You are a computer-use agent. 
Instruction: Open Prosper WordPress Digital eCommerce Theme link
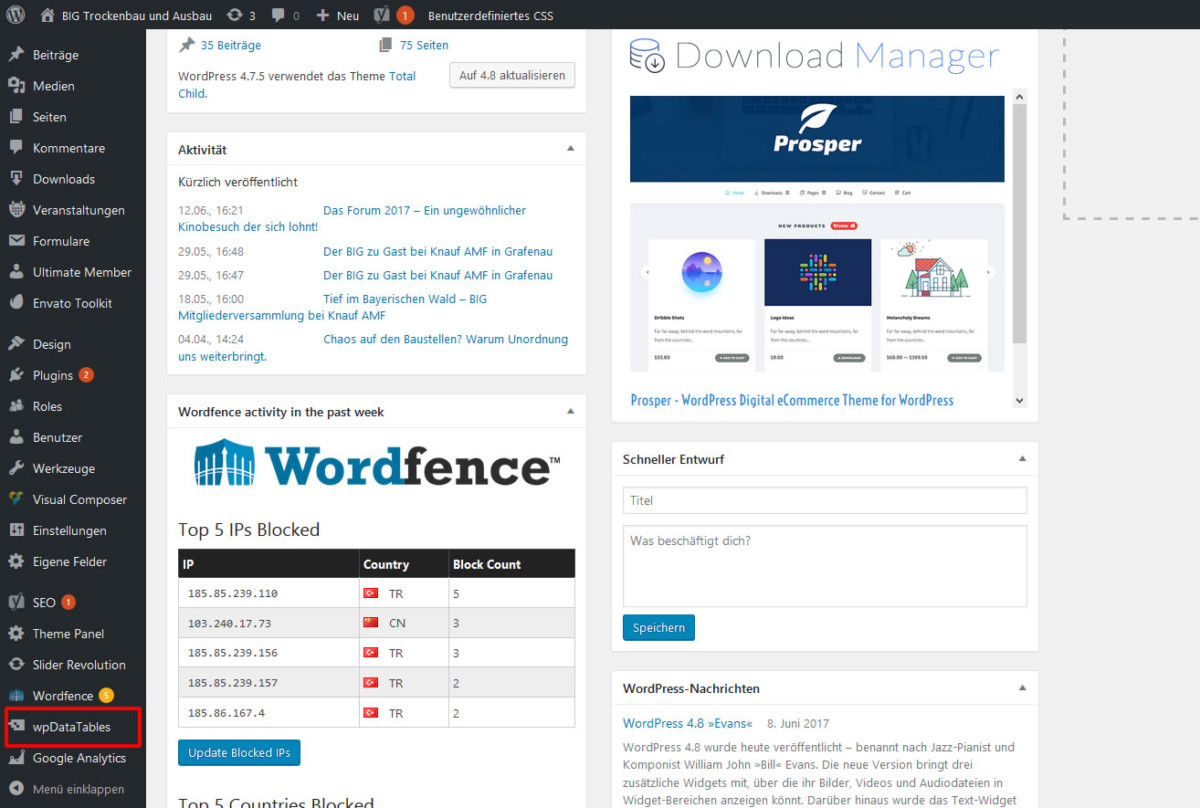(792, 400)
